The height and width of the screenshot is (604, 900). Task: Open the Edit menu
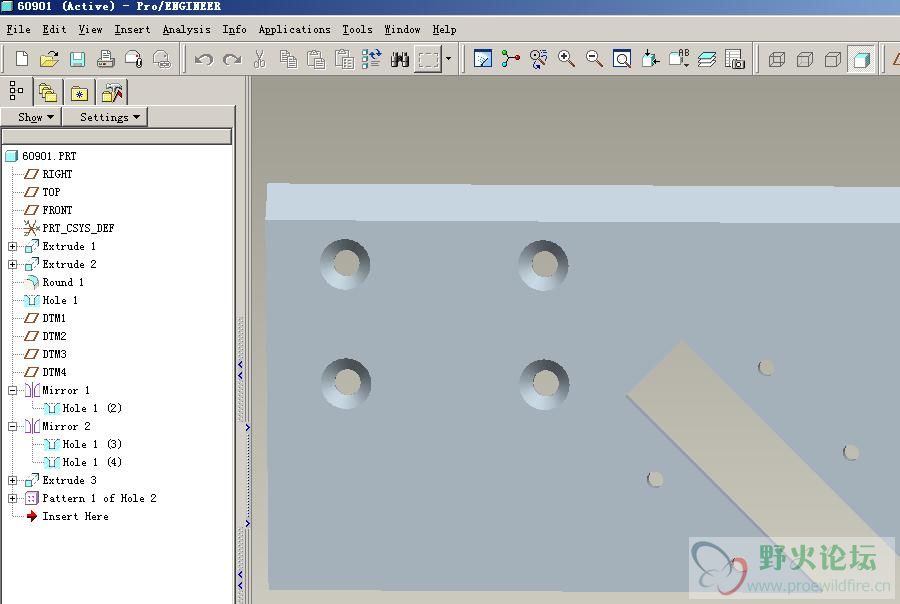click(x=54, y=29)
